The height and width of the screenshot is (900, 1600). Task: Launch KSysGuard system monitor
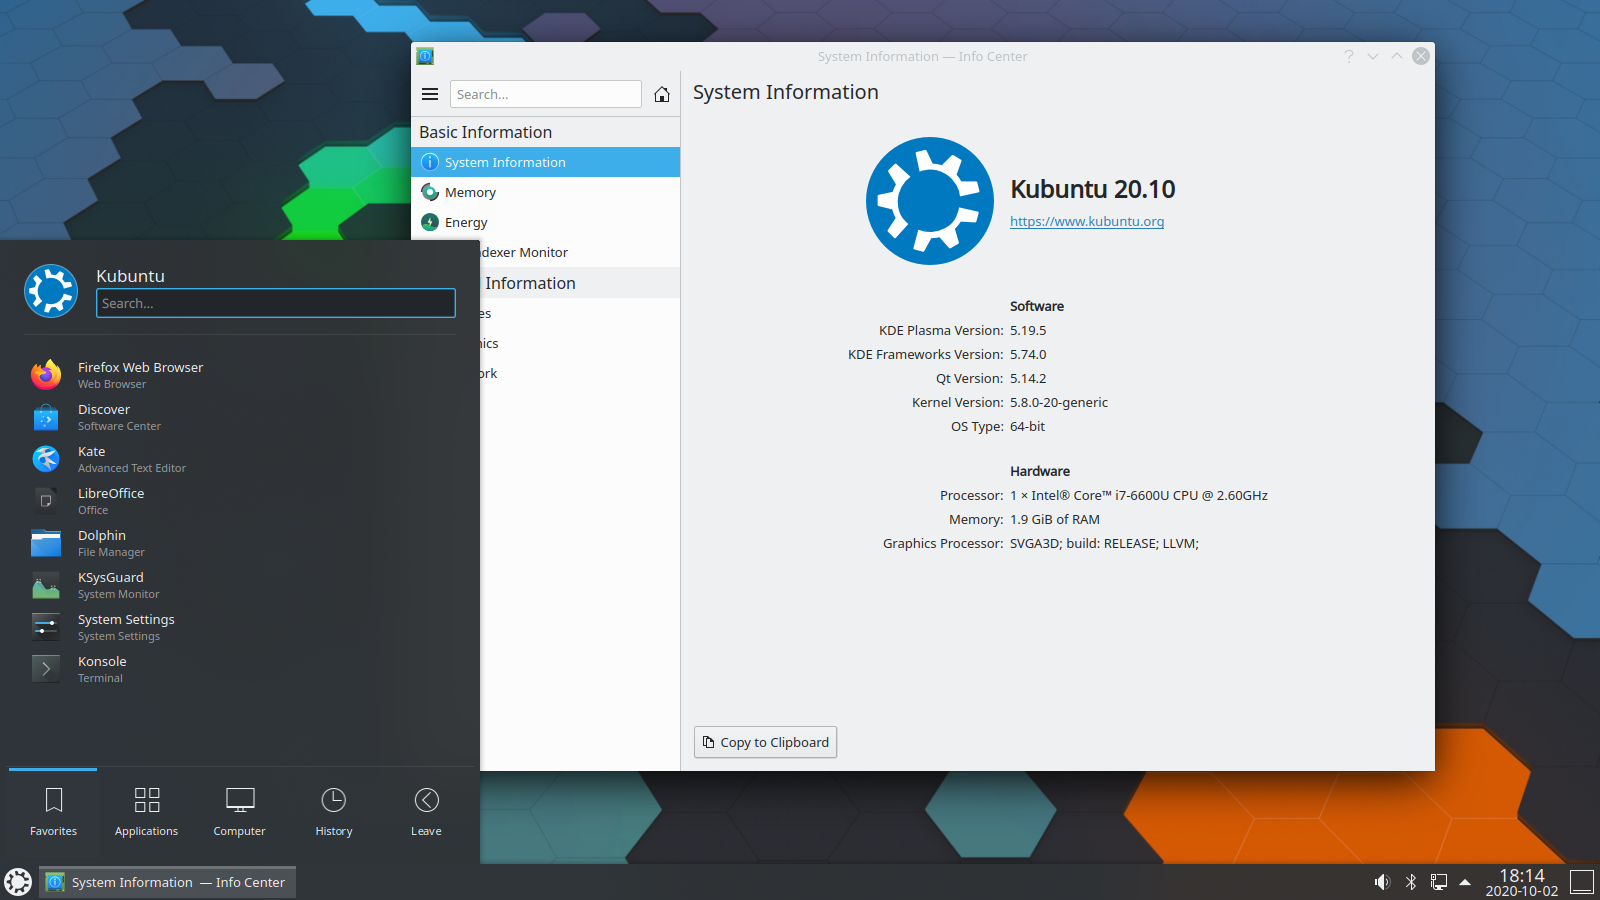click(x=240, y=585)
